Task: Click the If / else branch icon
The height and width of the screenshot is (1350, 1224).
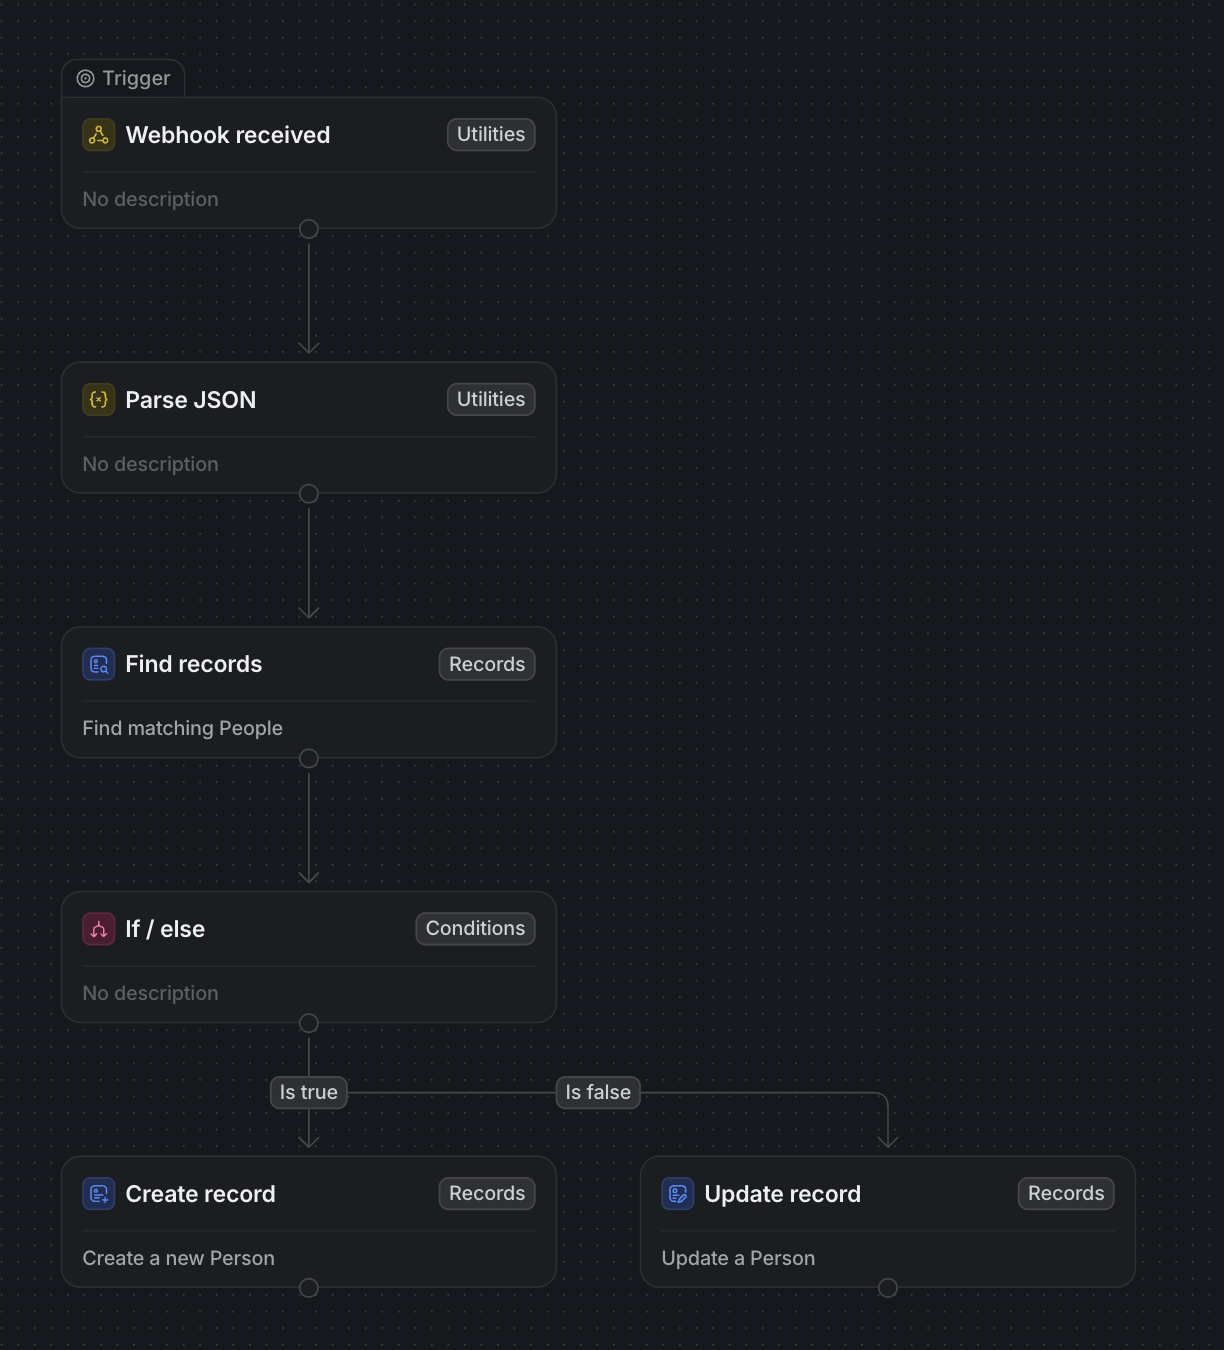Action: (99, 929)
